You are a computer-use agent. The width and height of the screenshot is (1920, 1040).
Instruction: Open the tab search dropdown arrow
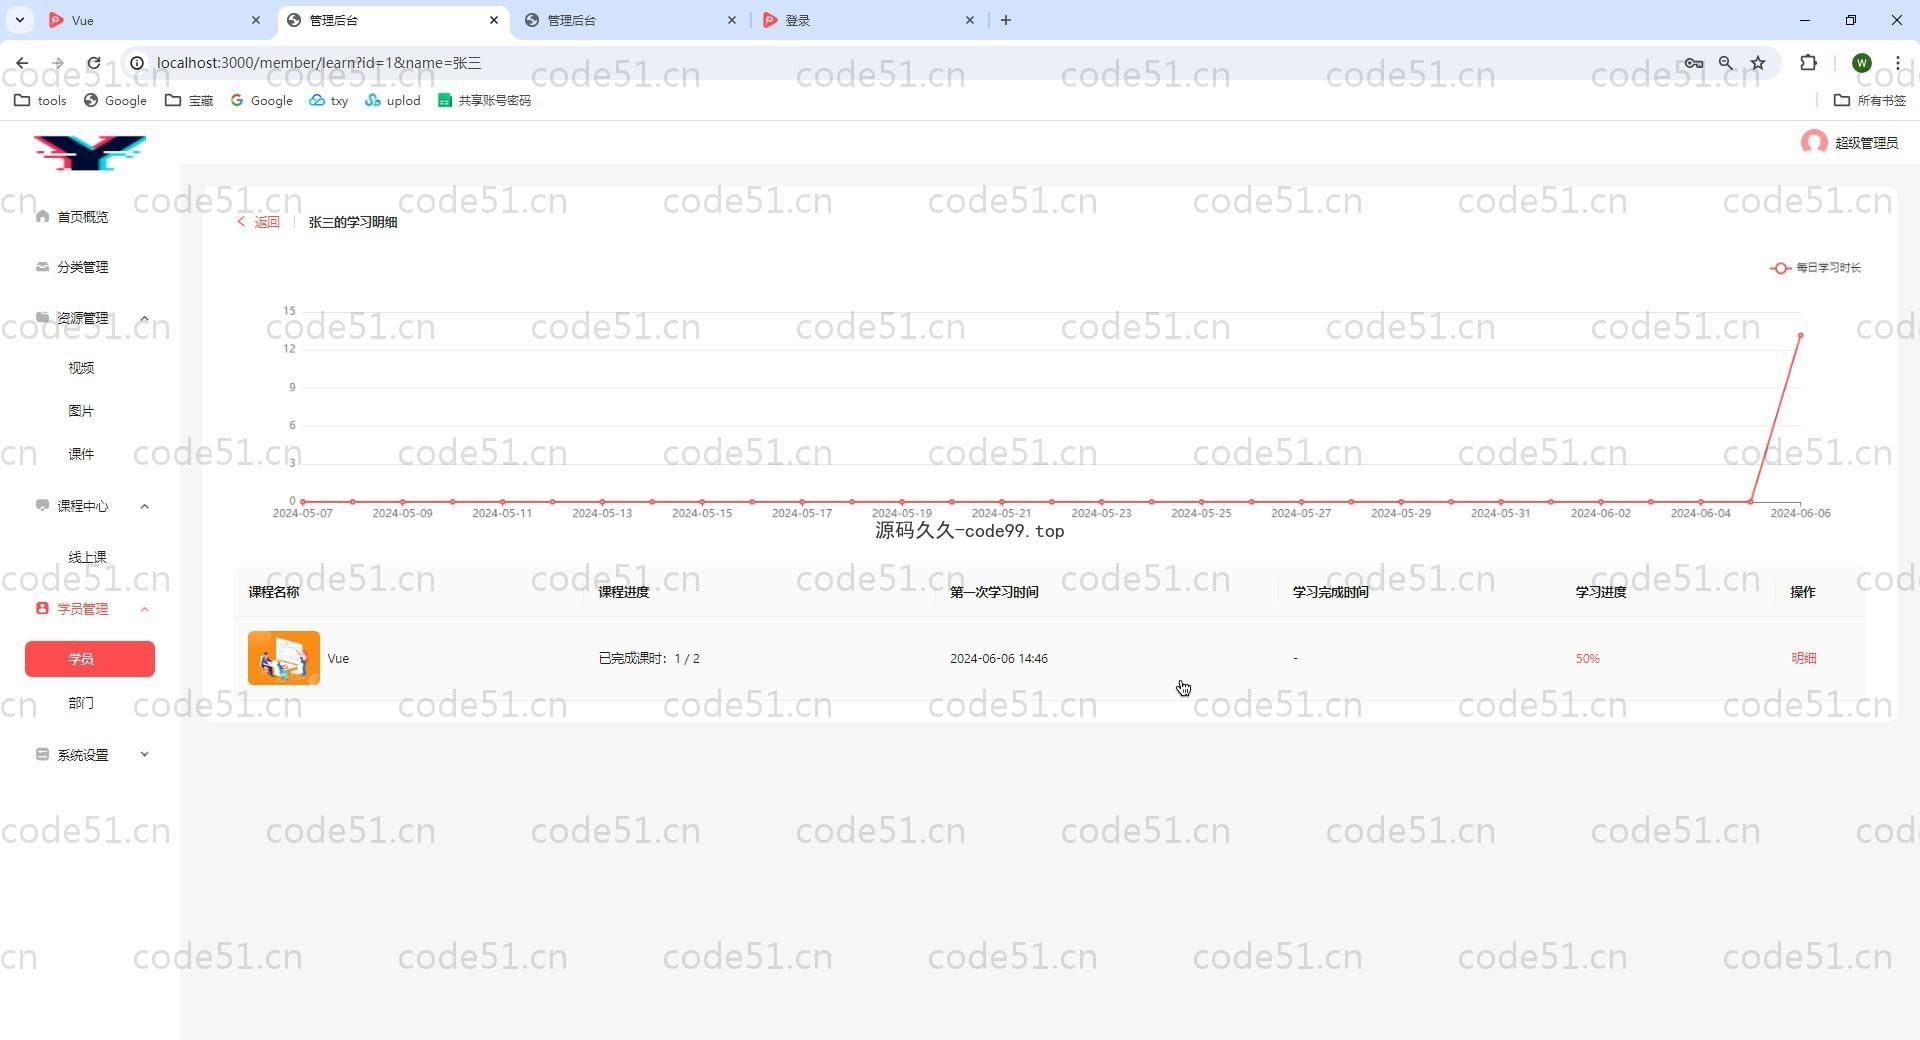pyautogui.click(x=19, y=20)
